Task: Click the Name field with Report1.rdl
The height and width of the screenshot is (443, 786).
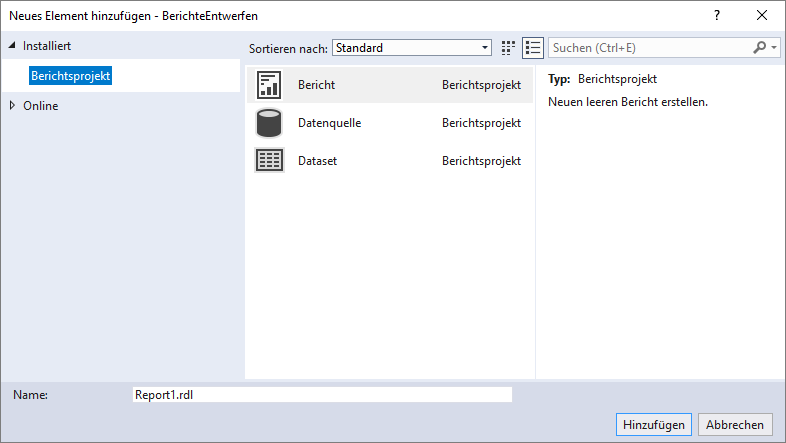Action: (321, 395)
